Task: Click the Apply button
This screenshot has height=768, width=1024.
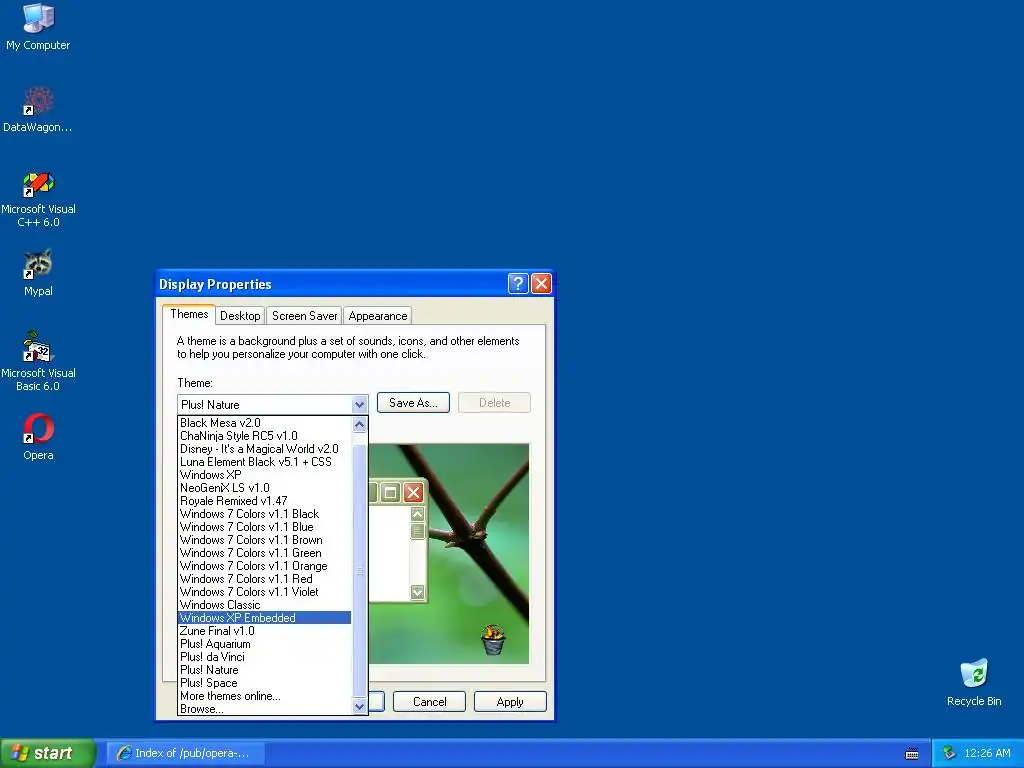Action: coord(510,701)
